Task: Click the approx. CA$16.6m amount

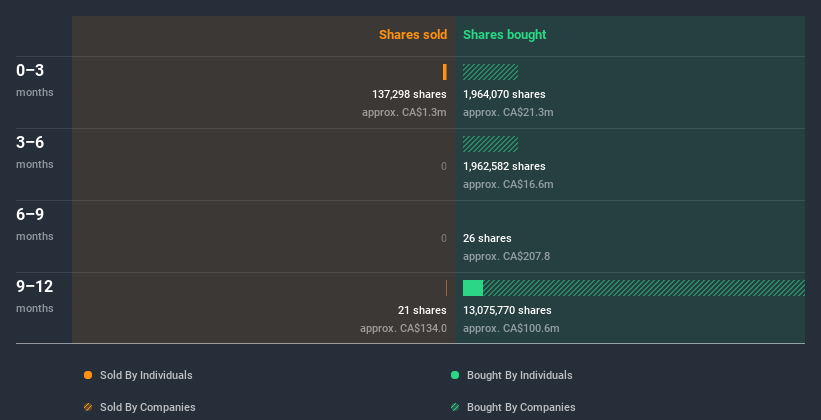Action: pyautogui.click(x=508, y=184)
